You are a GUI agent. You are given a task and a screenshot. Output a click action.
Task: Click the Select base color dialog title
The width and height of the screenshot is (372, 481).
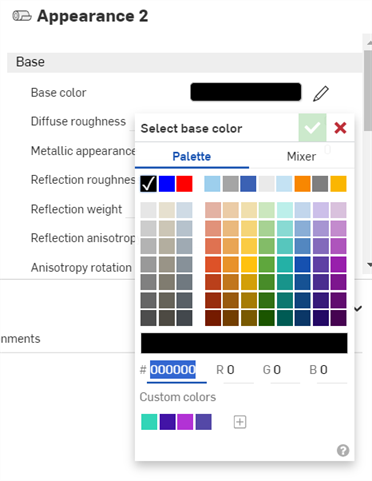(191, 128)
